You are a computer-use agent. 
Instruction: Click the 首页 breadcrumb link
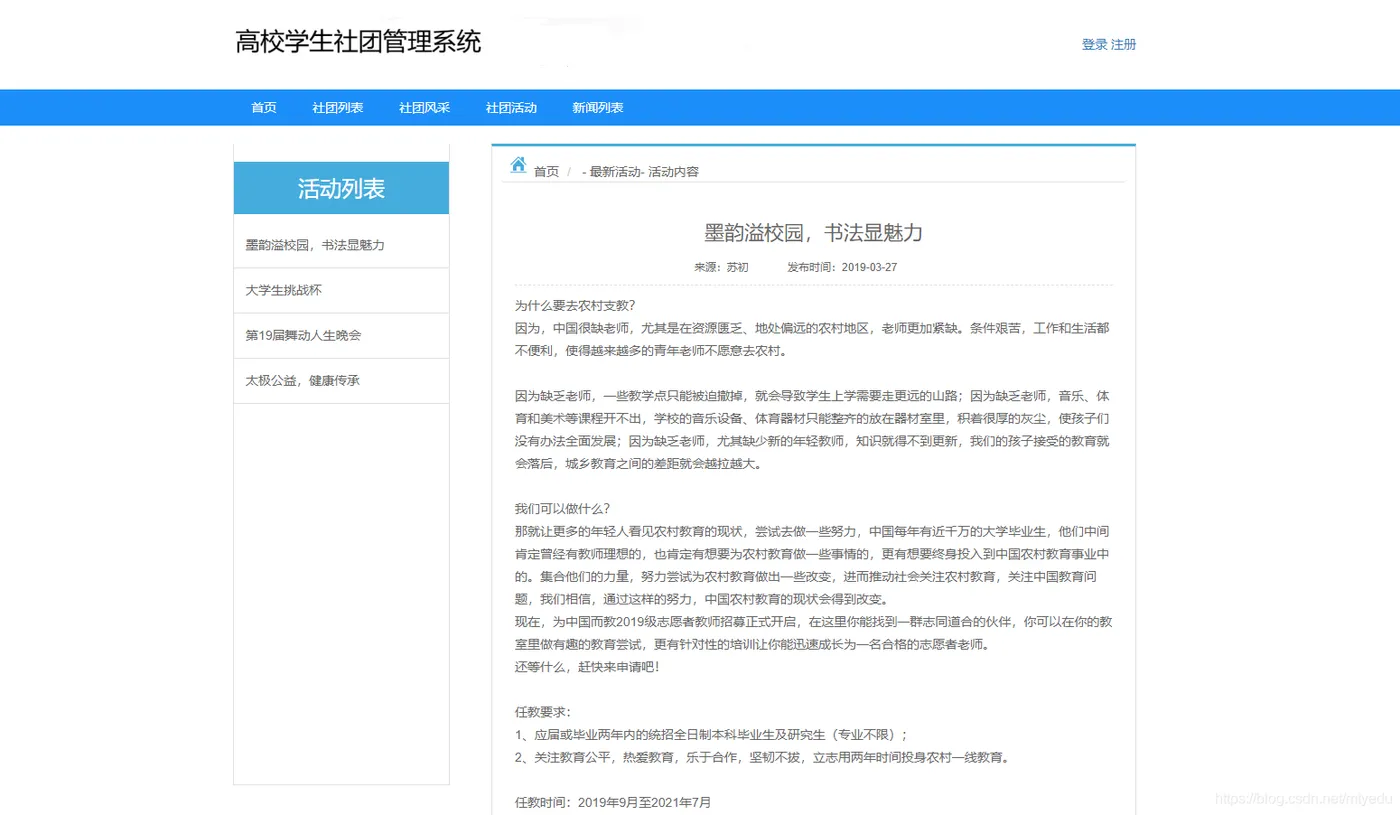(546, 172)
